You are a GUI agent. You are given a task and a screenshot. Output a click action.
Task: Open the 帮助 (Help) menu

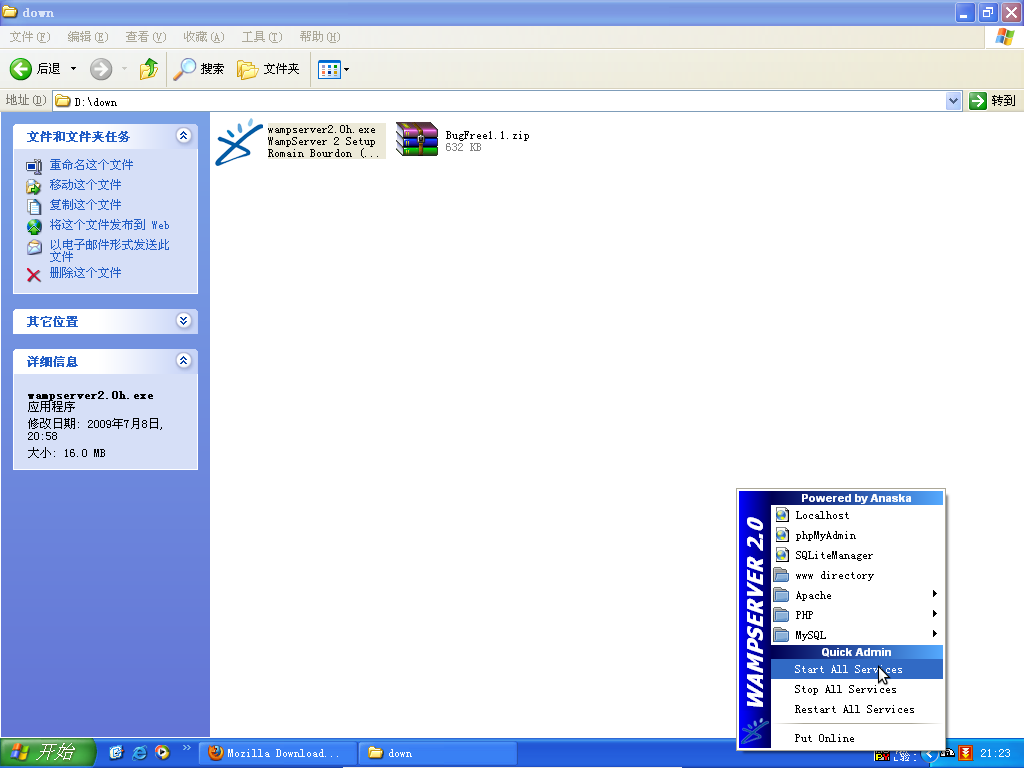[x=320, y=37]
